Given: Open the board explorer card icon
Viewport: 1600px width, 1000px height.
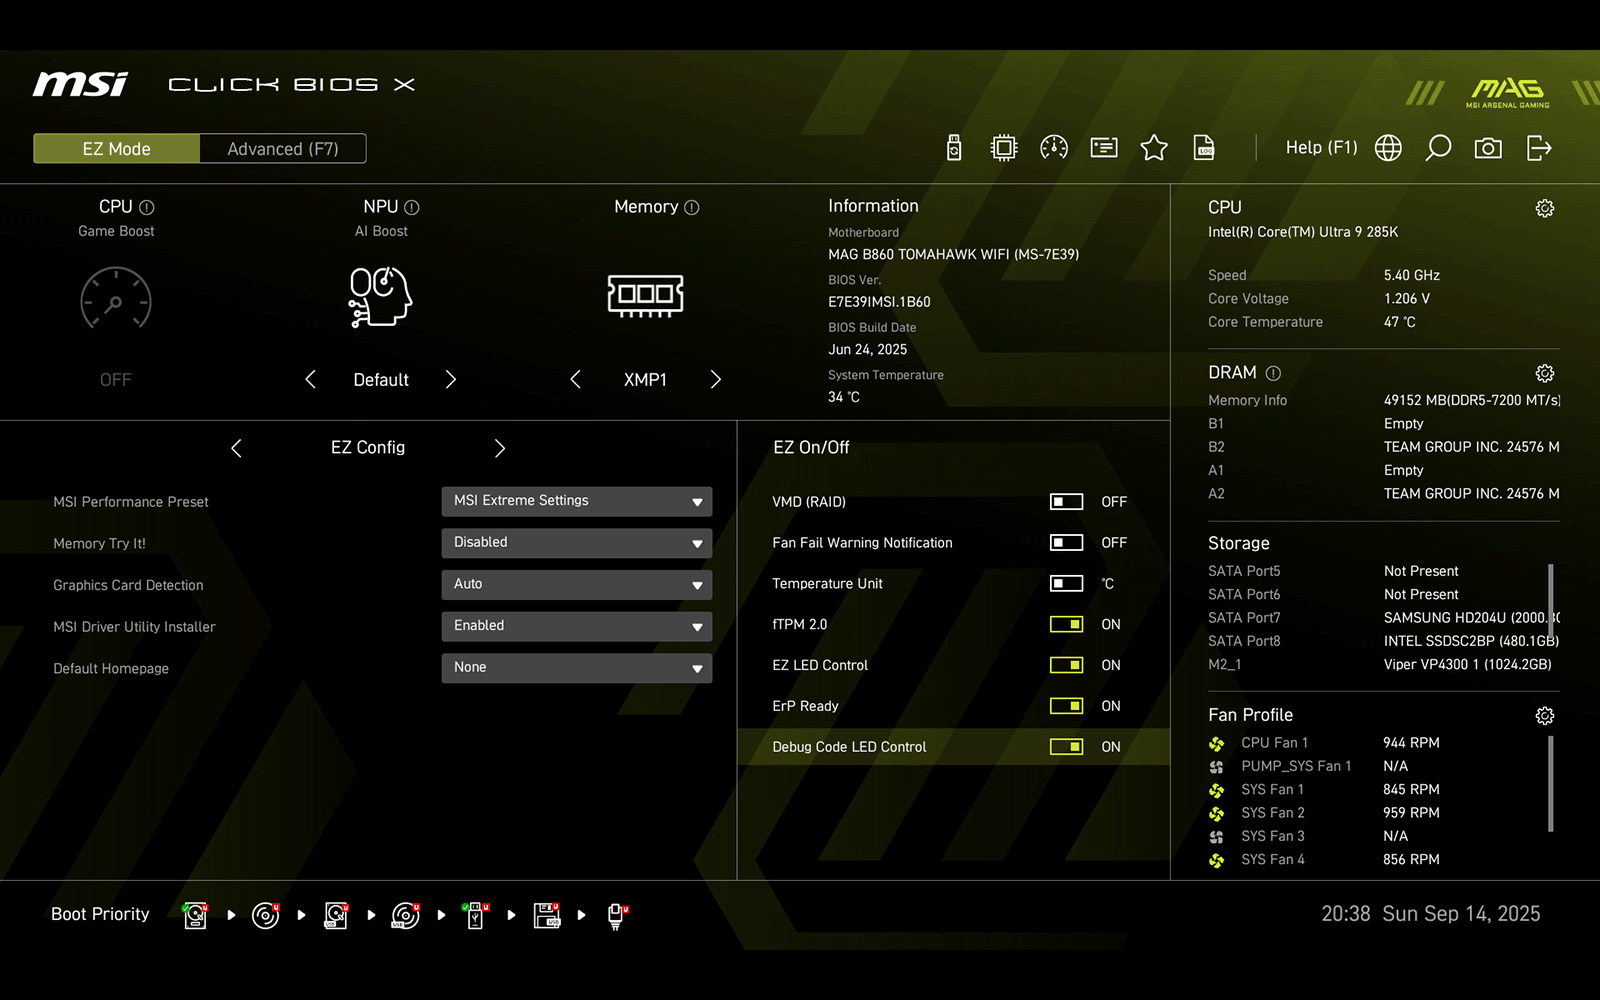Looking at the screenshot, I should pos(1104,148).
